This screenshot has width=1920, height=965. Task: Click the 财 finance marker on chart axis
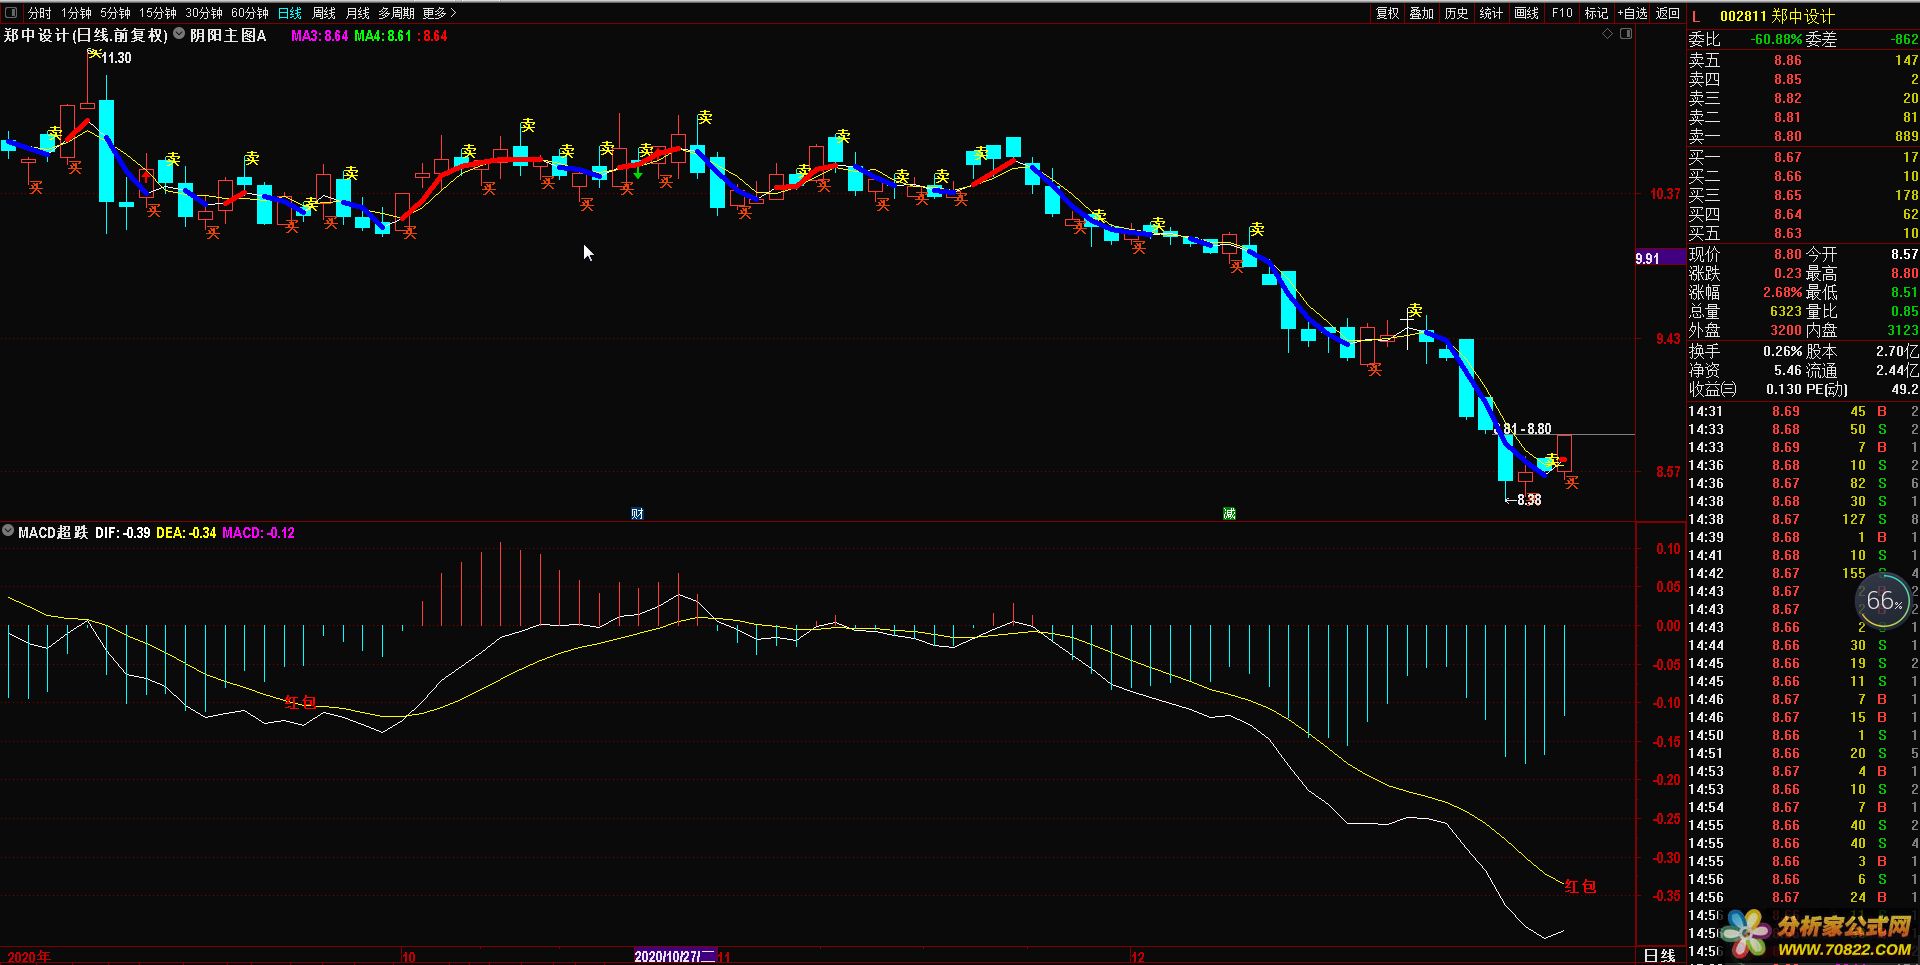(x=637, y=513)
